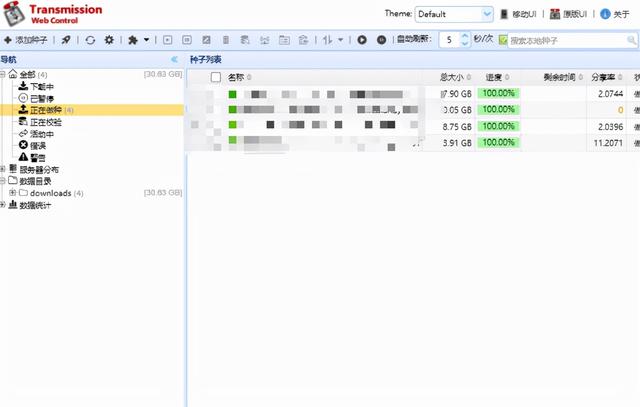Click the pause all round button
This screenshot has width=640, height=407.
(381, 40)
